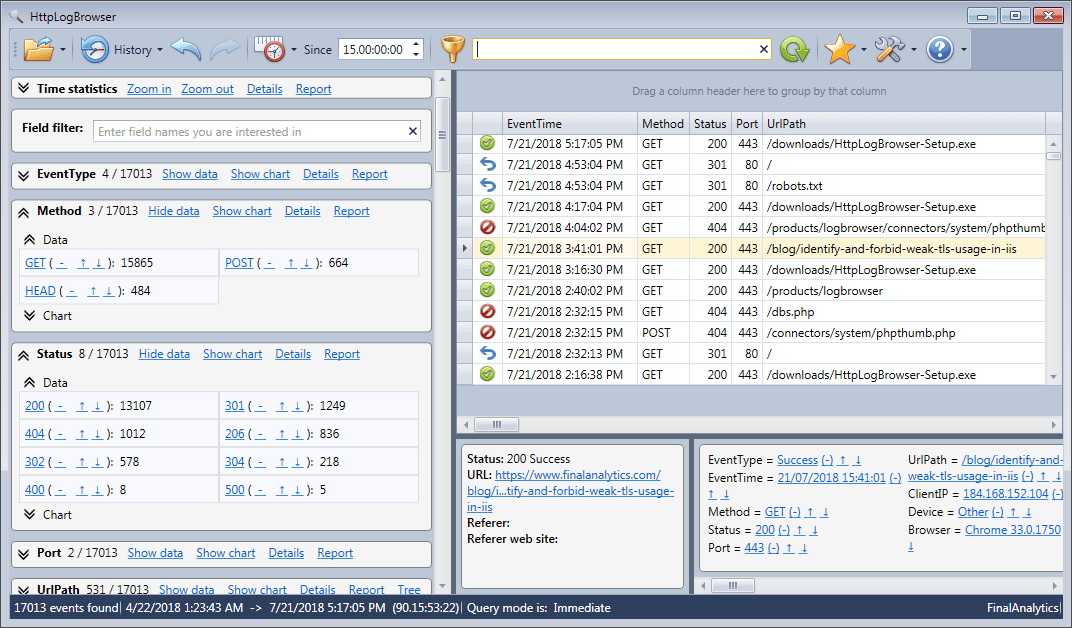Collapse the Method panel
The image size is (1072, 628).
click(23, 211)
